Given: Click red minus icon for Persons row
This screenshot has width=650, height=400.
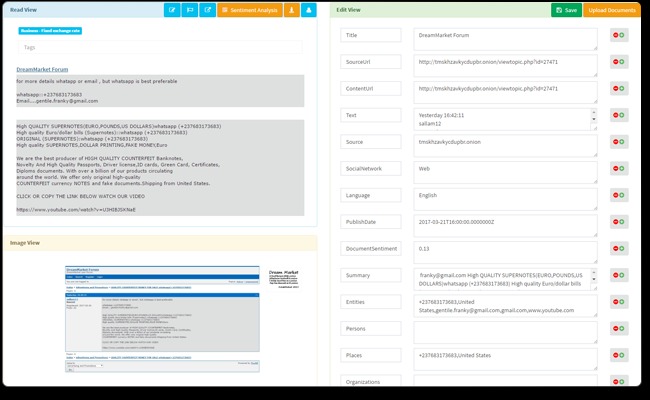Looking at the screenshot, I should pyautogui.click(x=616, y=328).
